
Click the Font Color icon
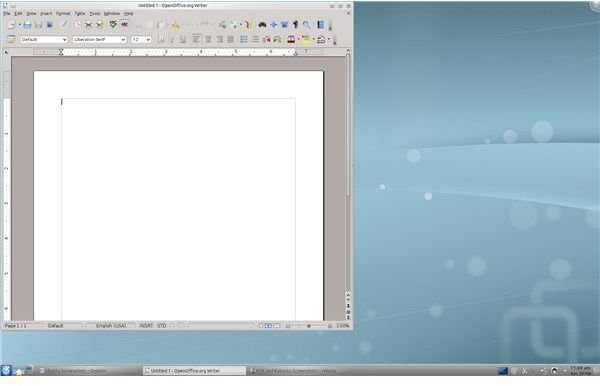point(291,39)
